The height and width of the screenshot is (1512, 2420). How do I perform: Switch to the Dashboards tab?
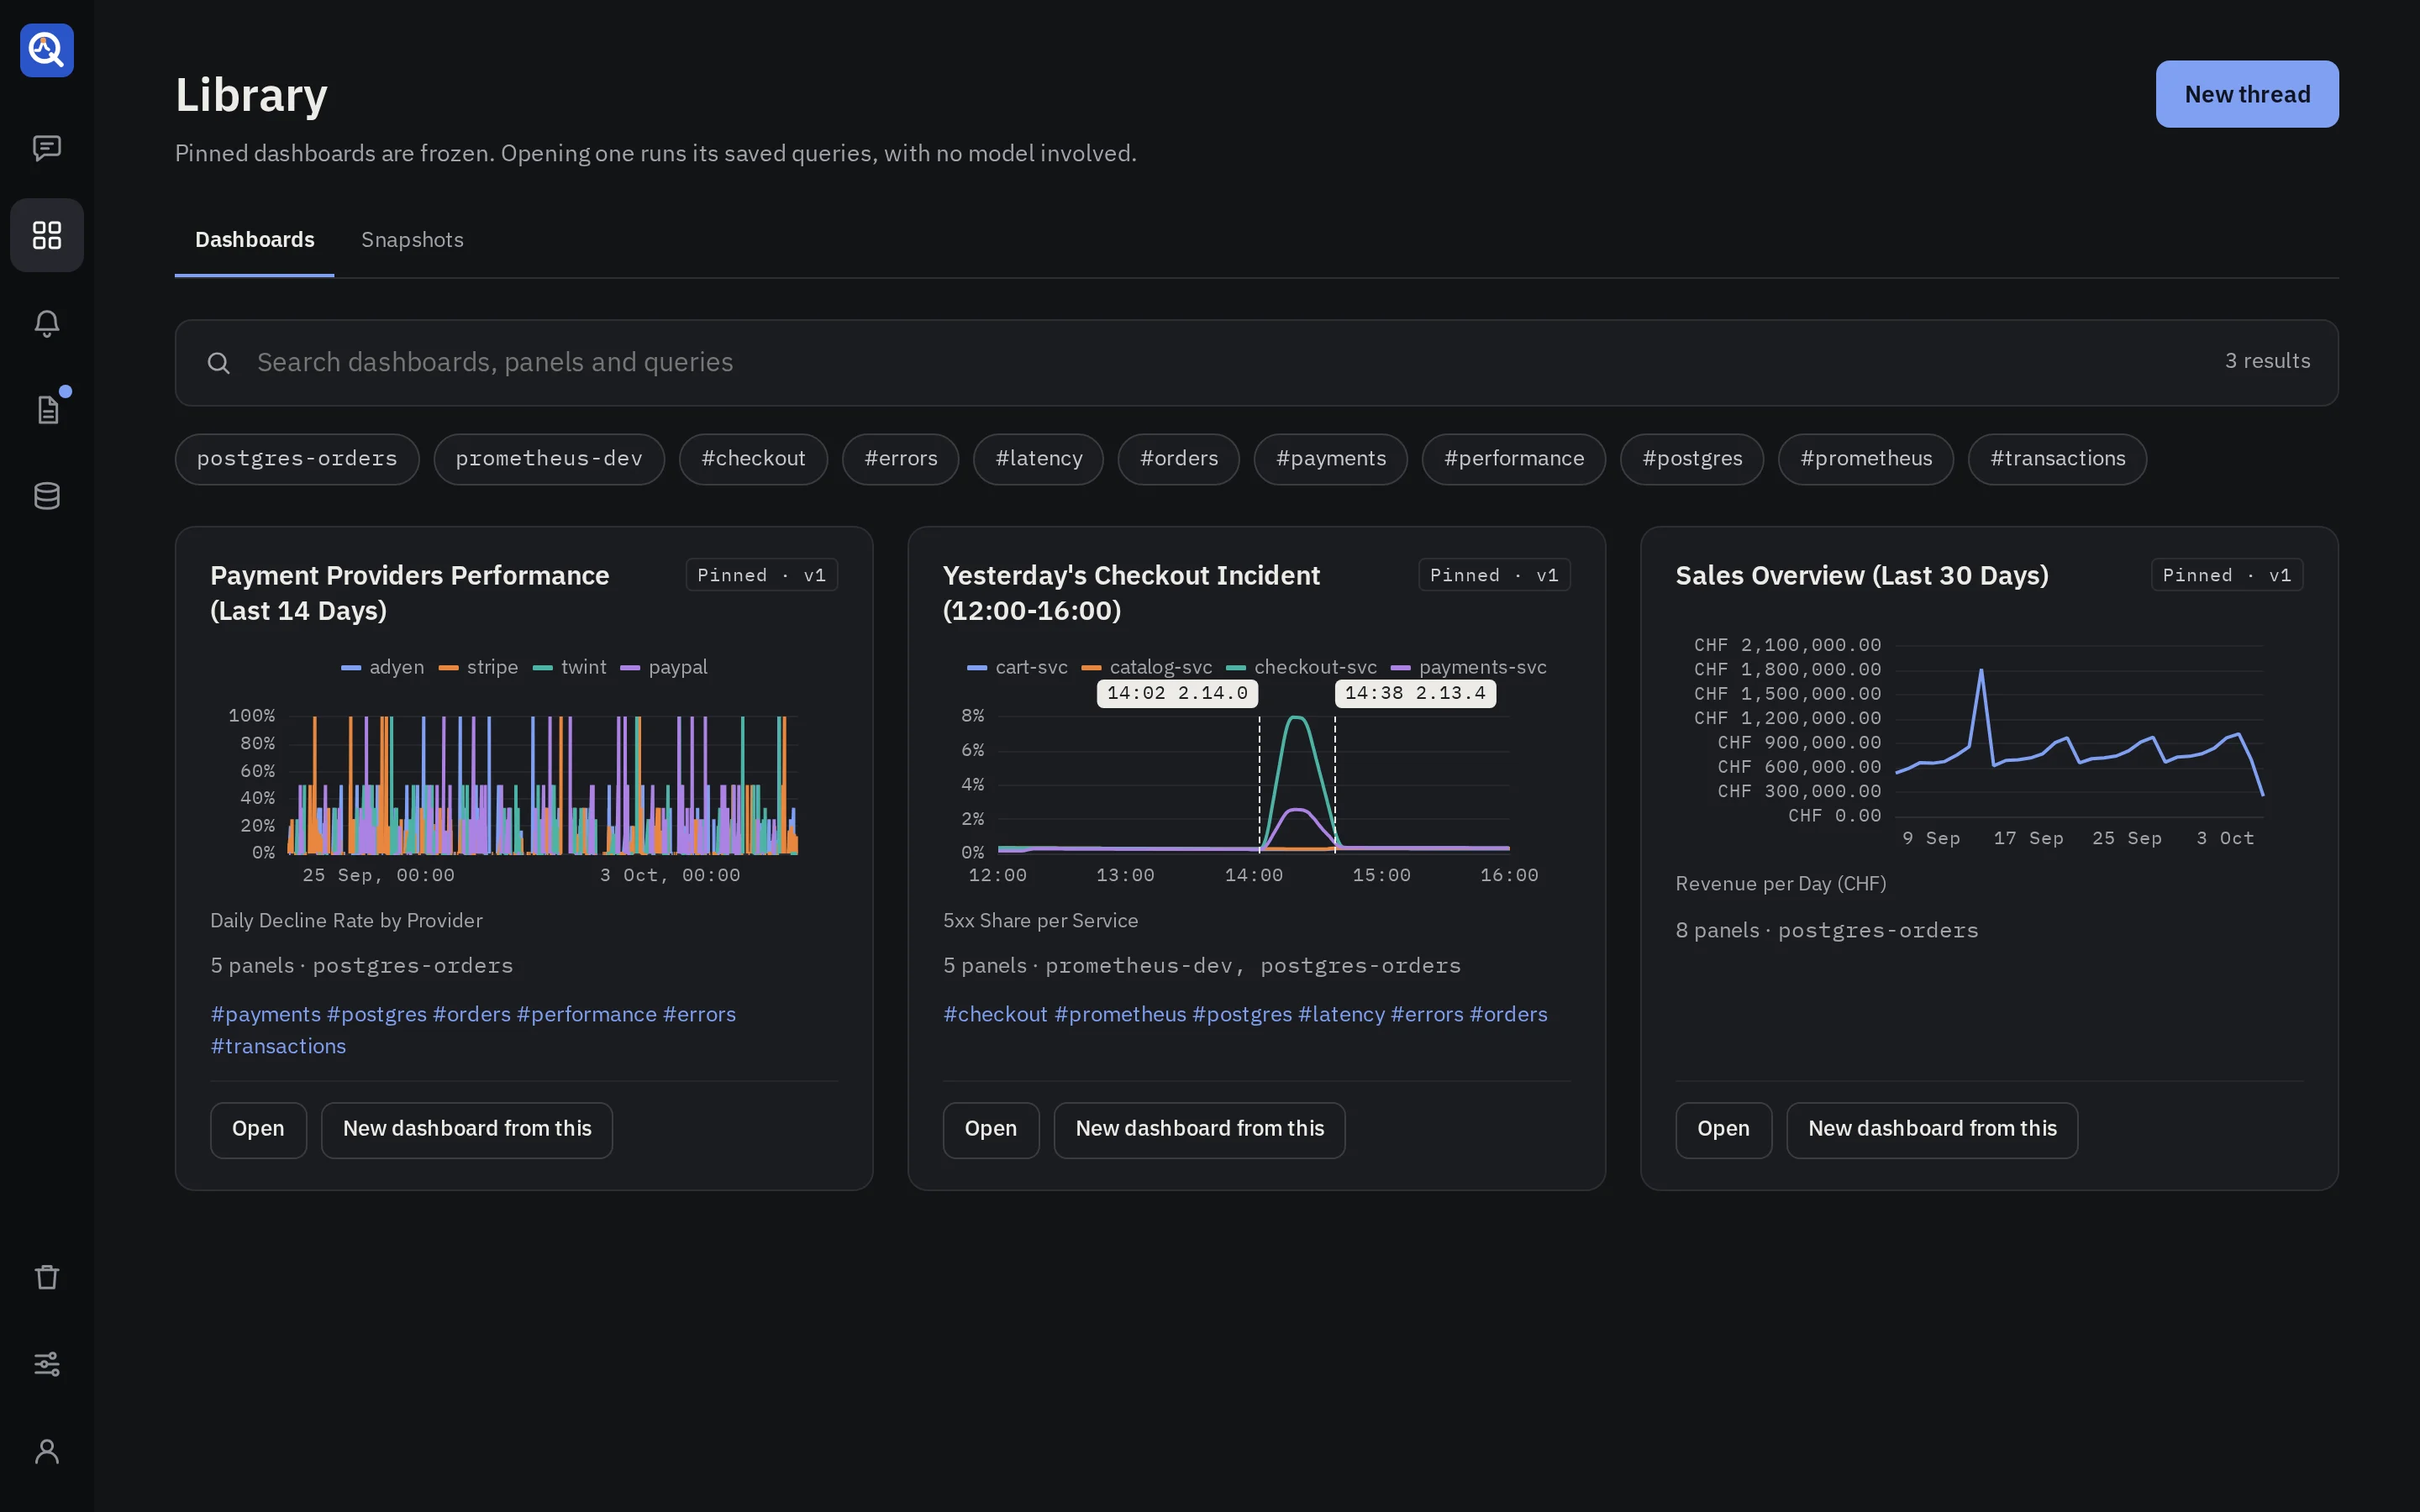[x=254, y=240]
